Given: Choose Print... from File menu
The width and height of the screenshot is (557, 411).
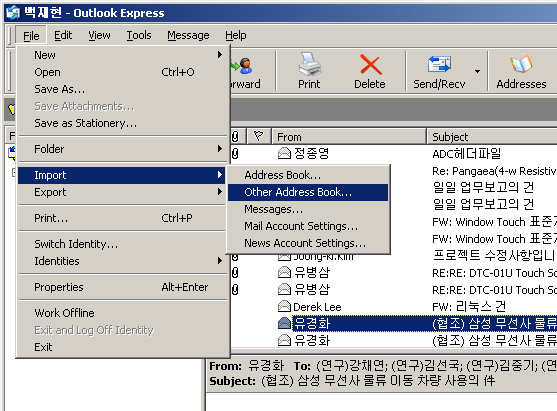Looking at the screenshot, I should pos(121,218).
